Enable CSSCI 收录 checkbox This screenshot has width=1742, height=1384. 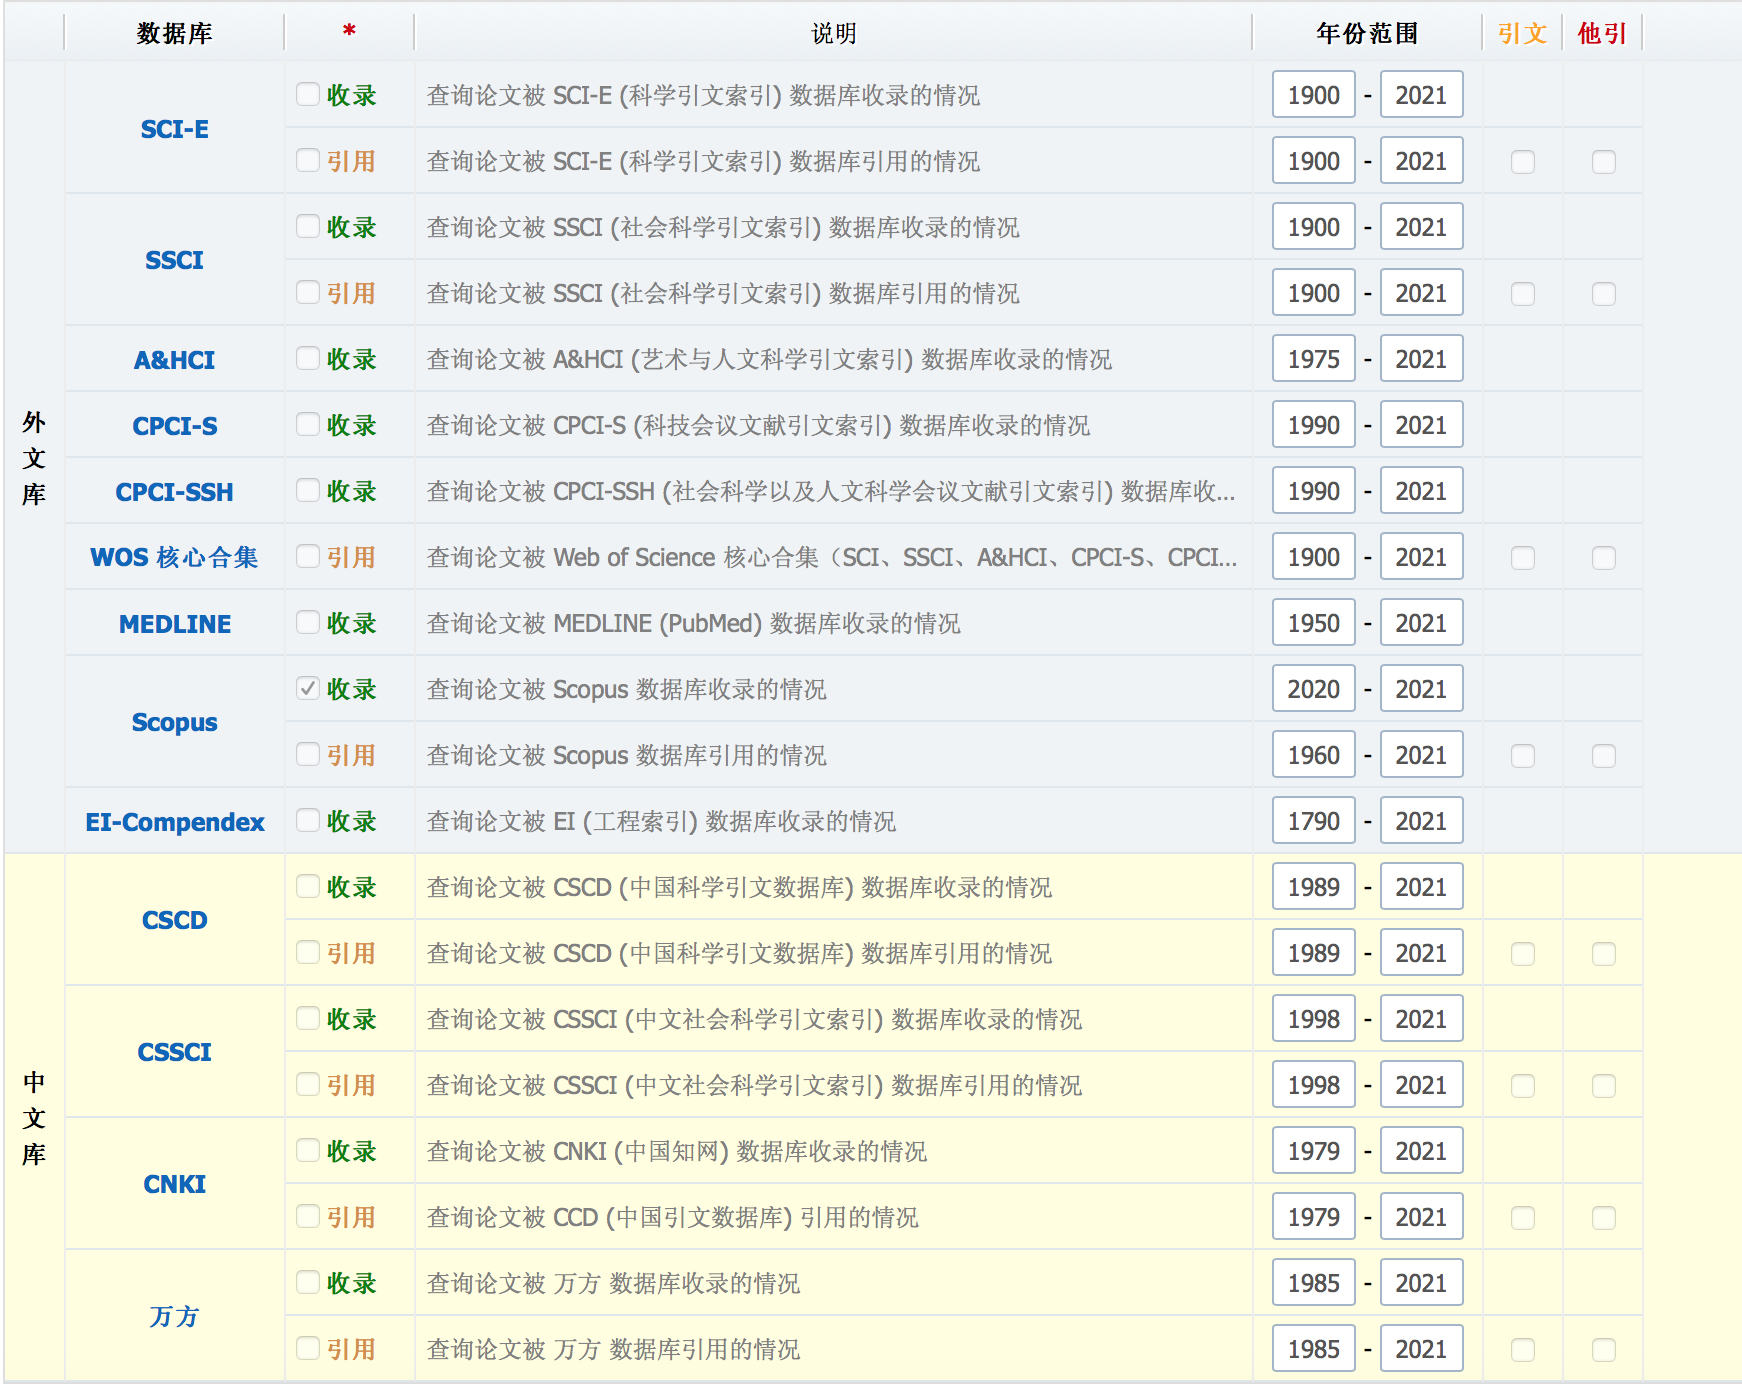pos(308,1018)
